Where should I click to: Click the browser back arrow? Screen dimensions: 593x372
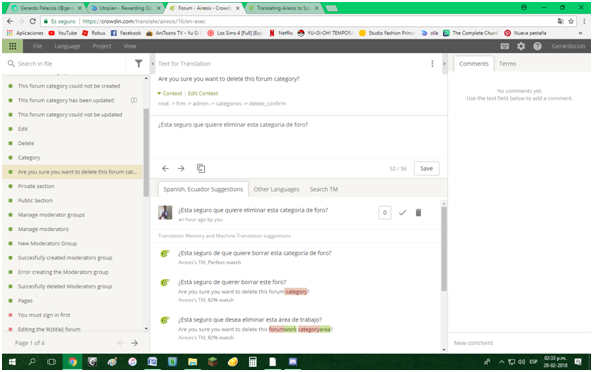10,21
